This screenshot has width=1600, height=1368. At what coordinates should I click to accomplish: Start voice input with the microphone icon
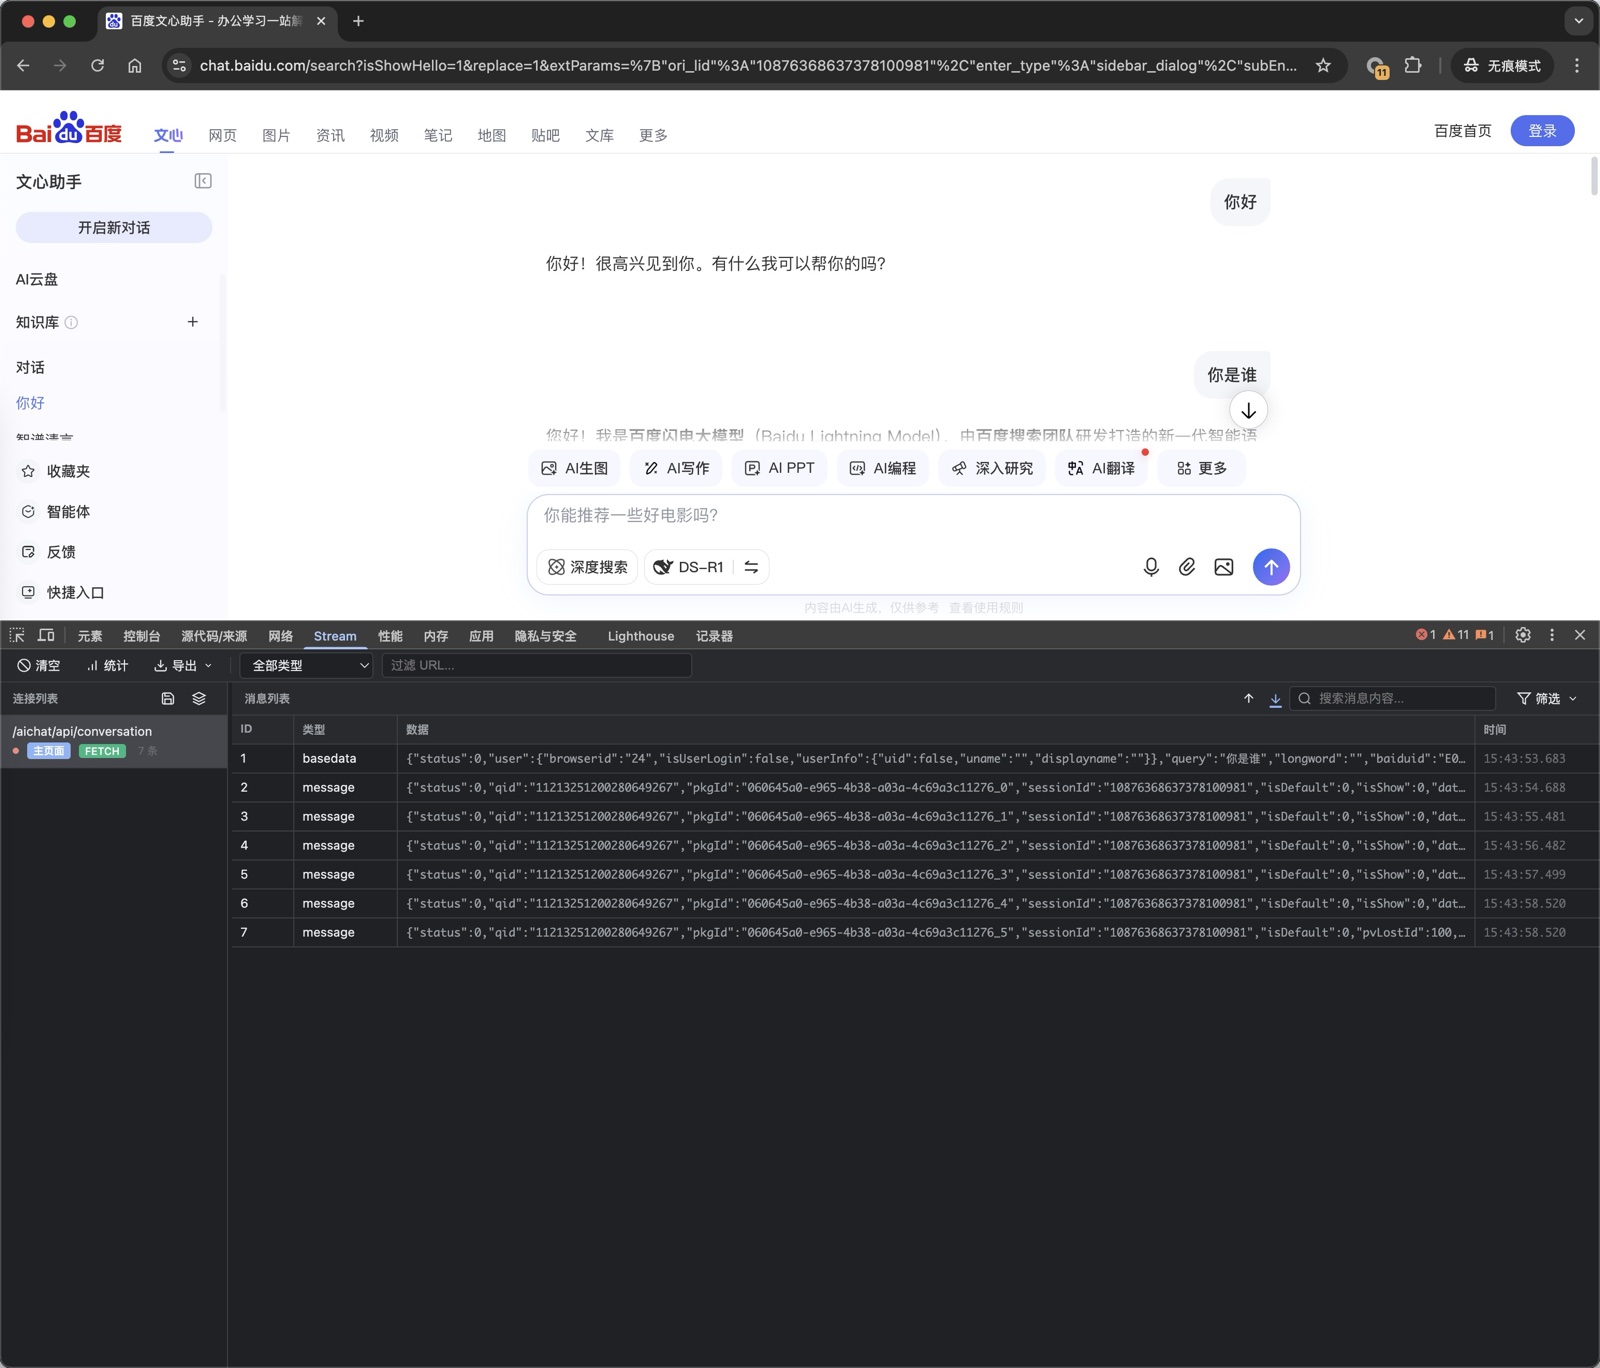pos(1151,567)
